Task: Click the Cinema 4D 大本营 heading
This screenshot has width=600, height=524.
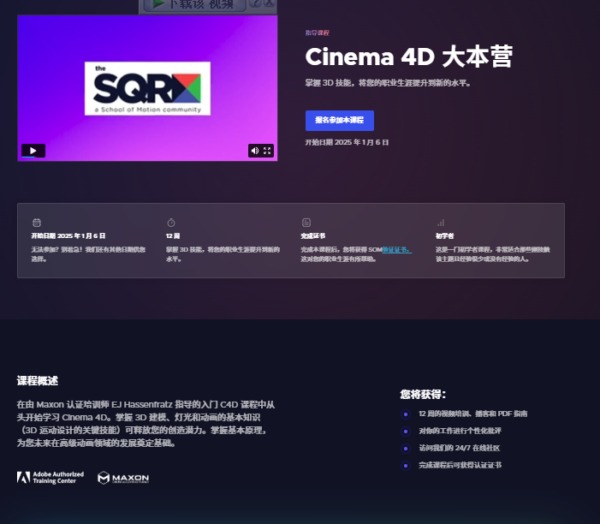Action: pyautogui.click(x=409, y=57)
